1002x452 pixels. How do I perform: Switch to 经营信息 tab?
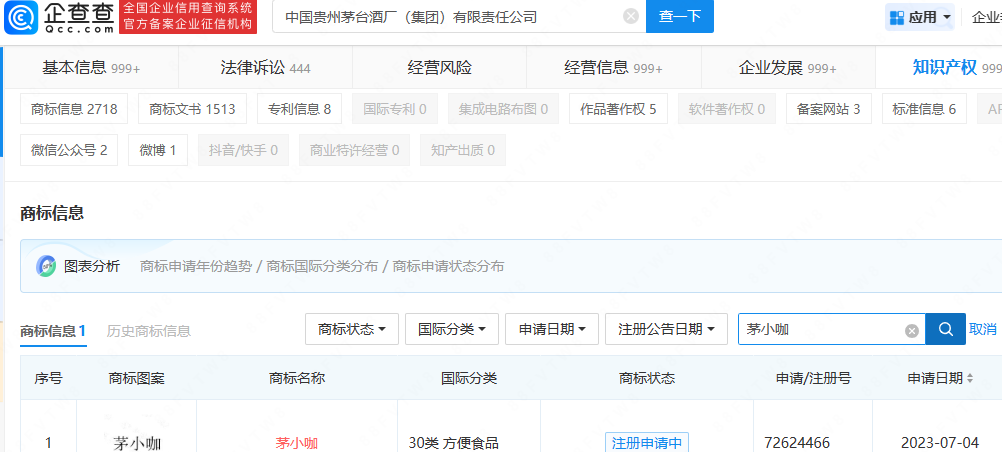click(613, 68)
